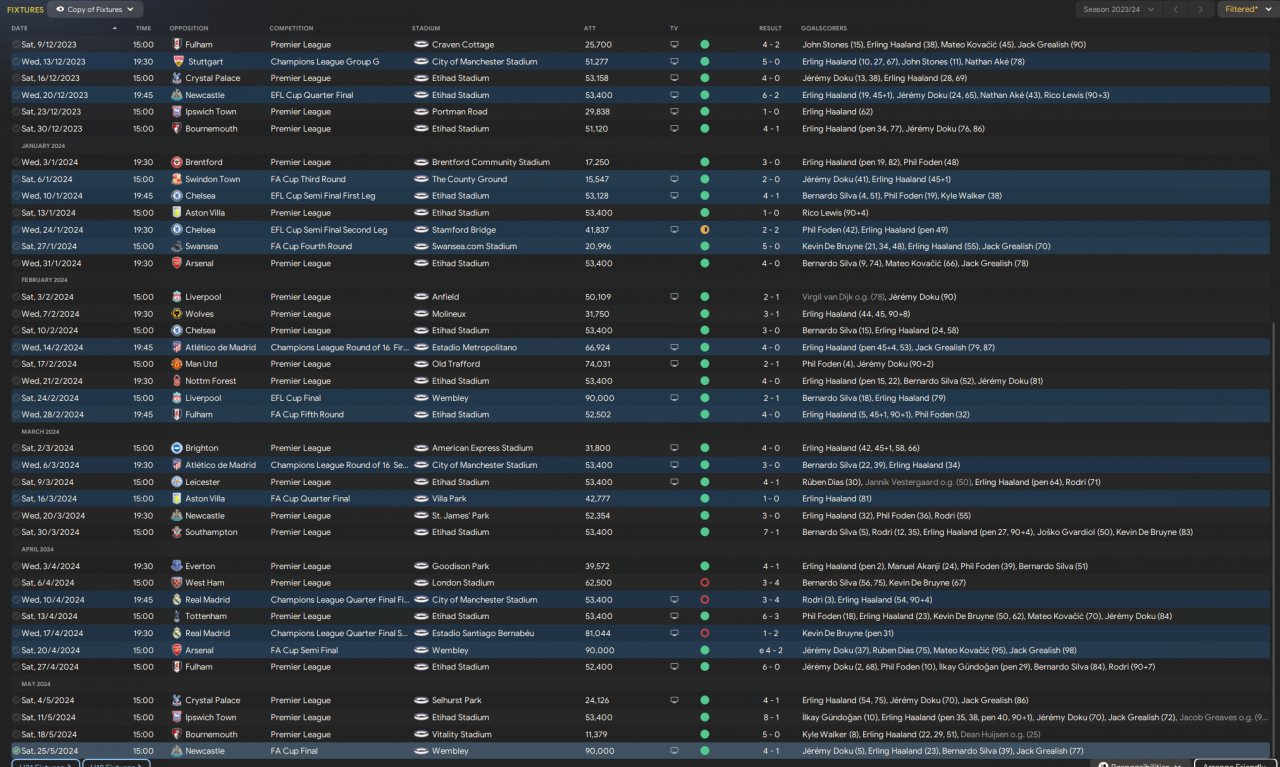Click the Everton club badge
The width and height of the screenshot is (1280, 767).
point(177,566)
